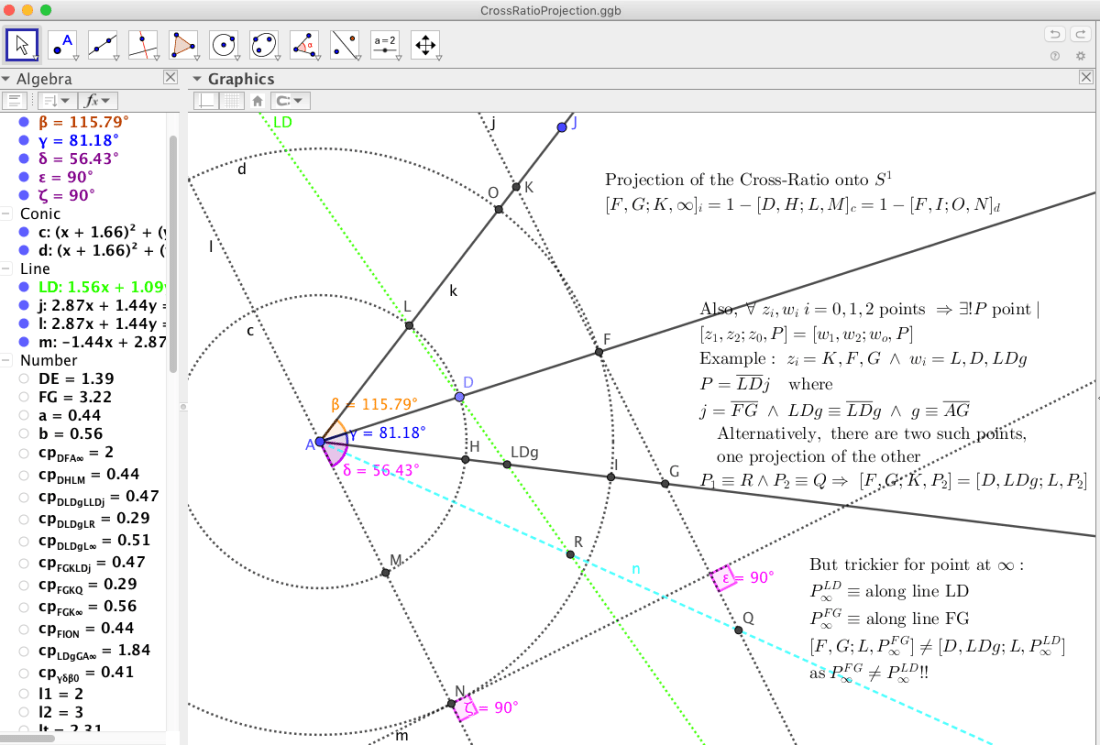Show hidden number DE = 1.39

[x=24, y=379]
